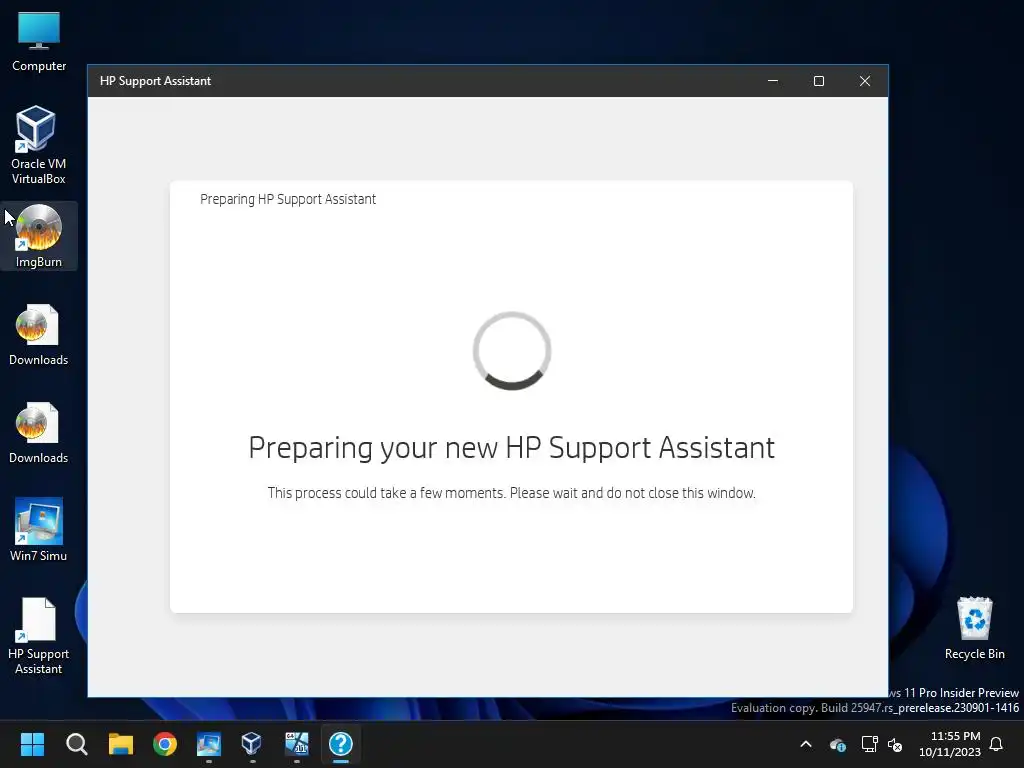Select the upper Downloads file below ImgBurn

point(39,334)
